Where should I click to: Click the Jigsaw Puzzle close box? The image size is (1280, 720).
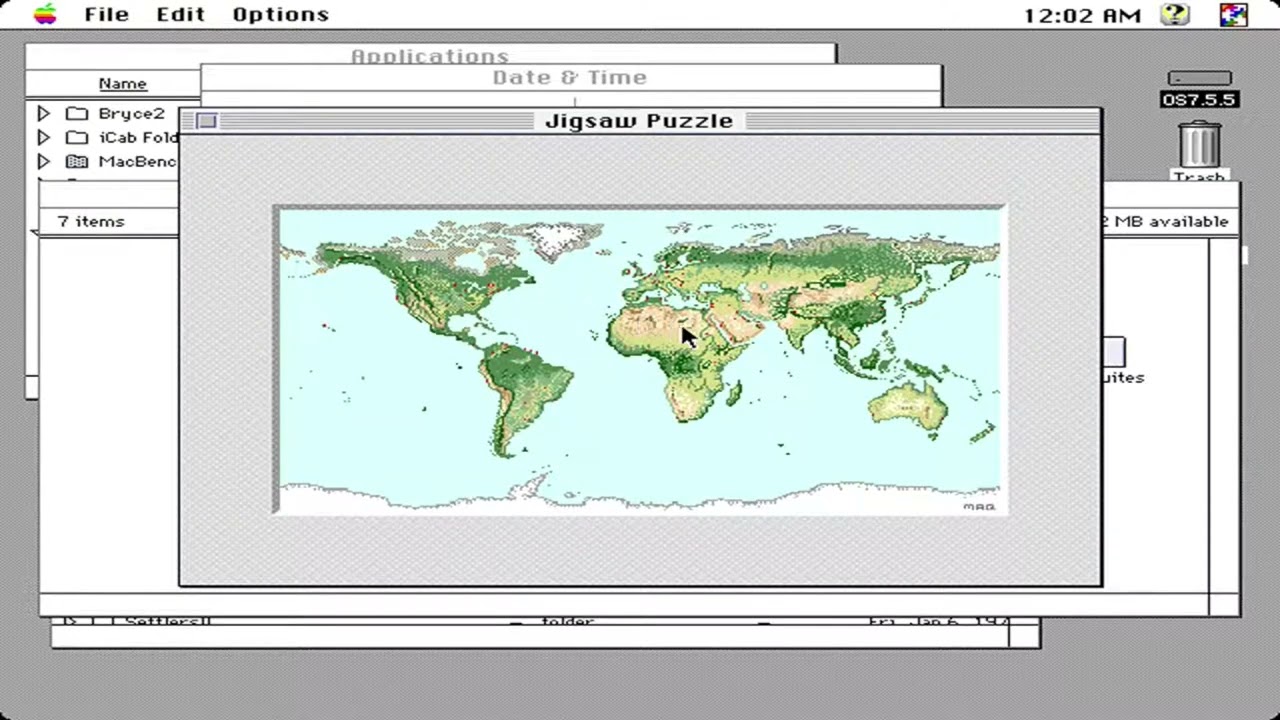coord(206,121)
